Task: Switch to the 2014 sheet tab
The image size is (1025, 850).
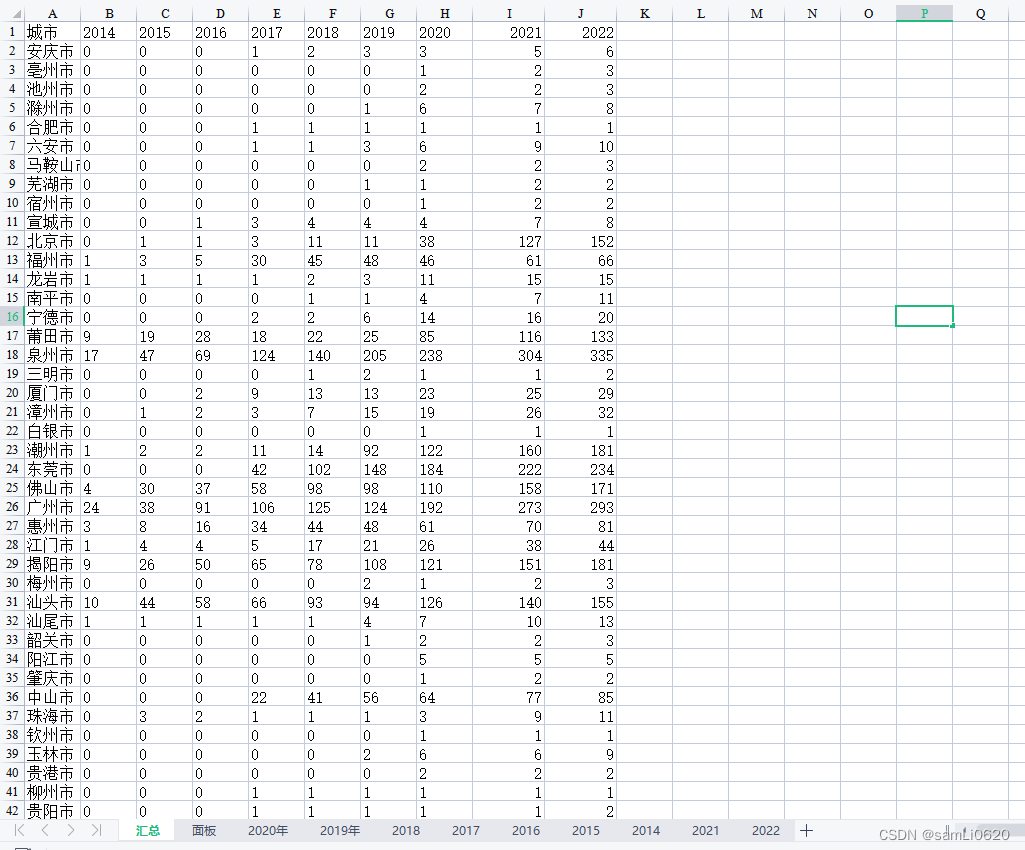Action: (x=646, y=830)
